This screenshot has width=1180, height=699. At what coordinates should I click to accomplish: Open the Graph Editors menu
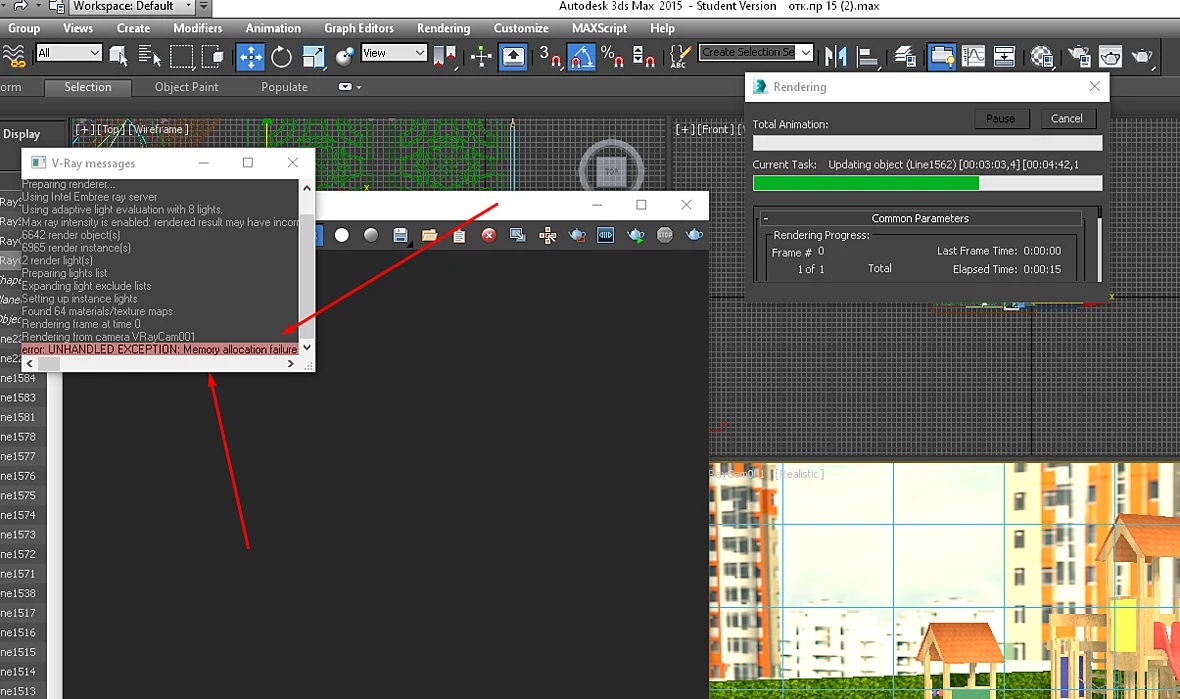(359, 29)
